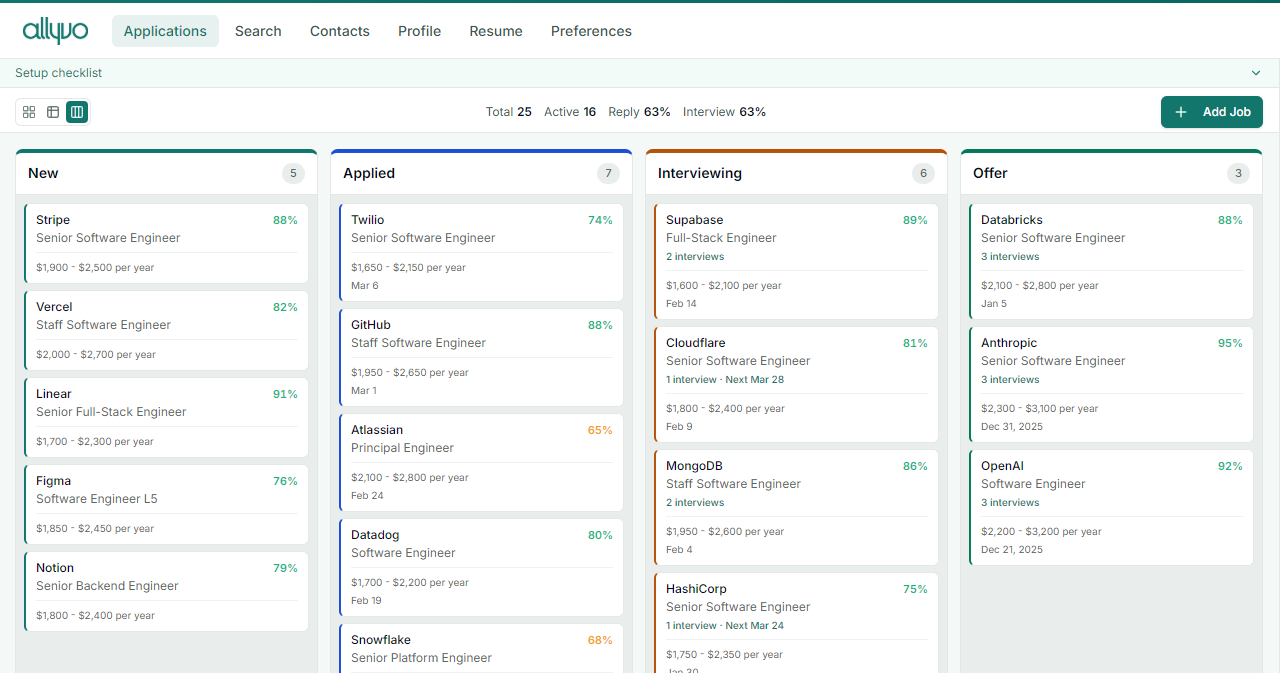The width and height of the screenshot is (1280, 673).
Task: Switch to the Profile tab
Action: coord(419,31)
